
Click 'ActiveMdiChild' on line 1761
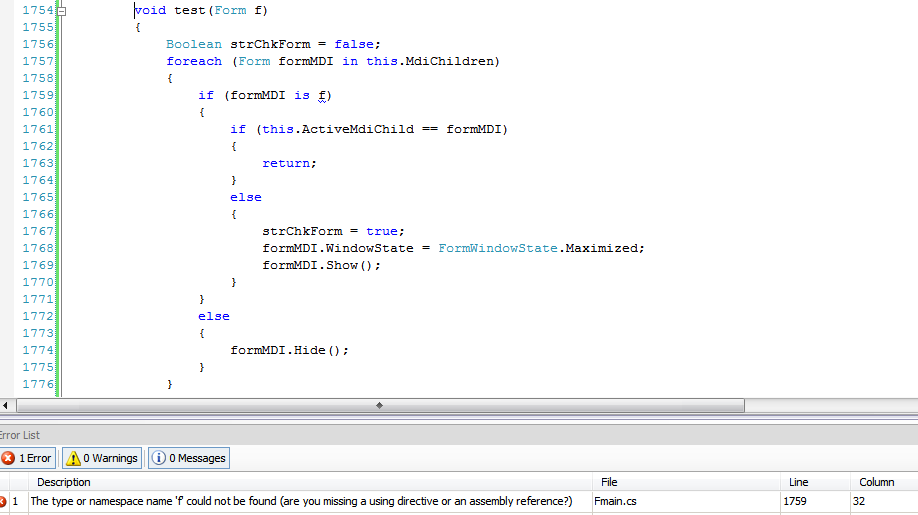point(358,129)
